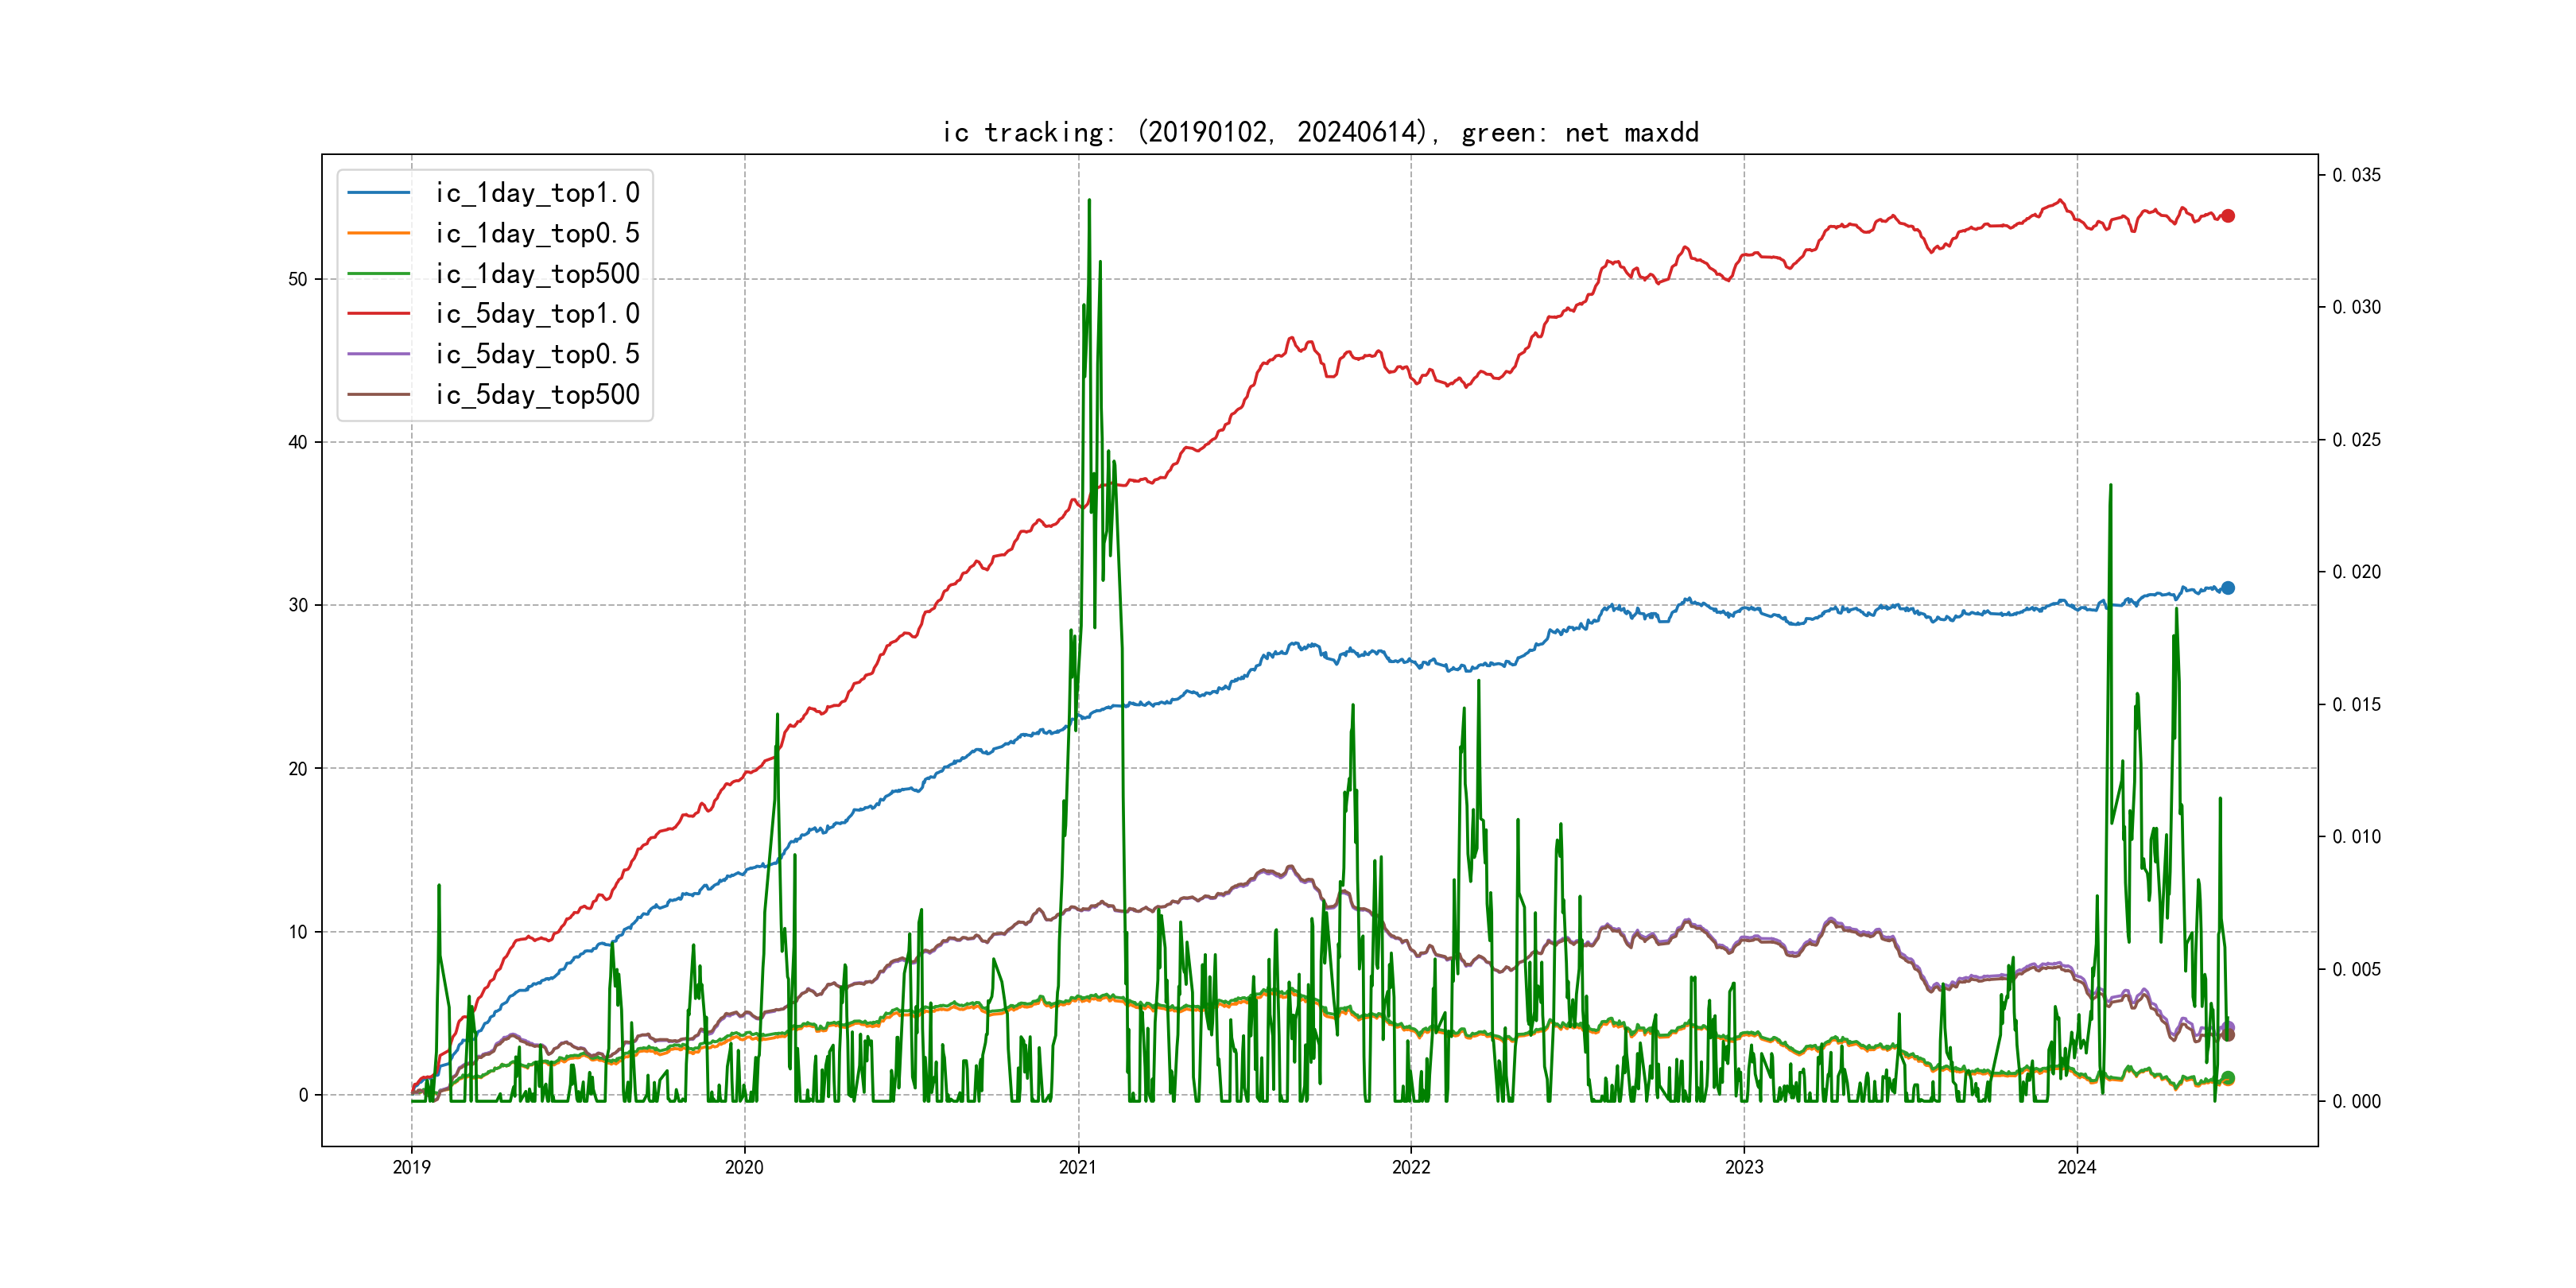2576x1288 pixels.
Task: Click the right axis 0.000 tick label
Action: tap(2356, 1102)
